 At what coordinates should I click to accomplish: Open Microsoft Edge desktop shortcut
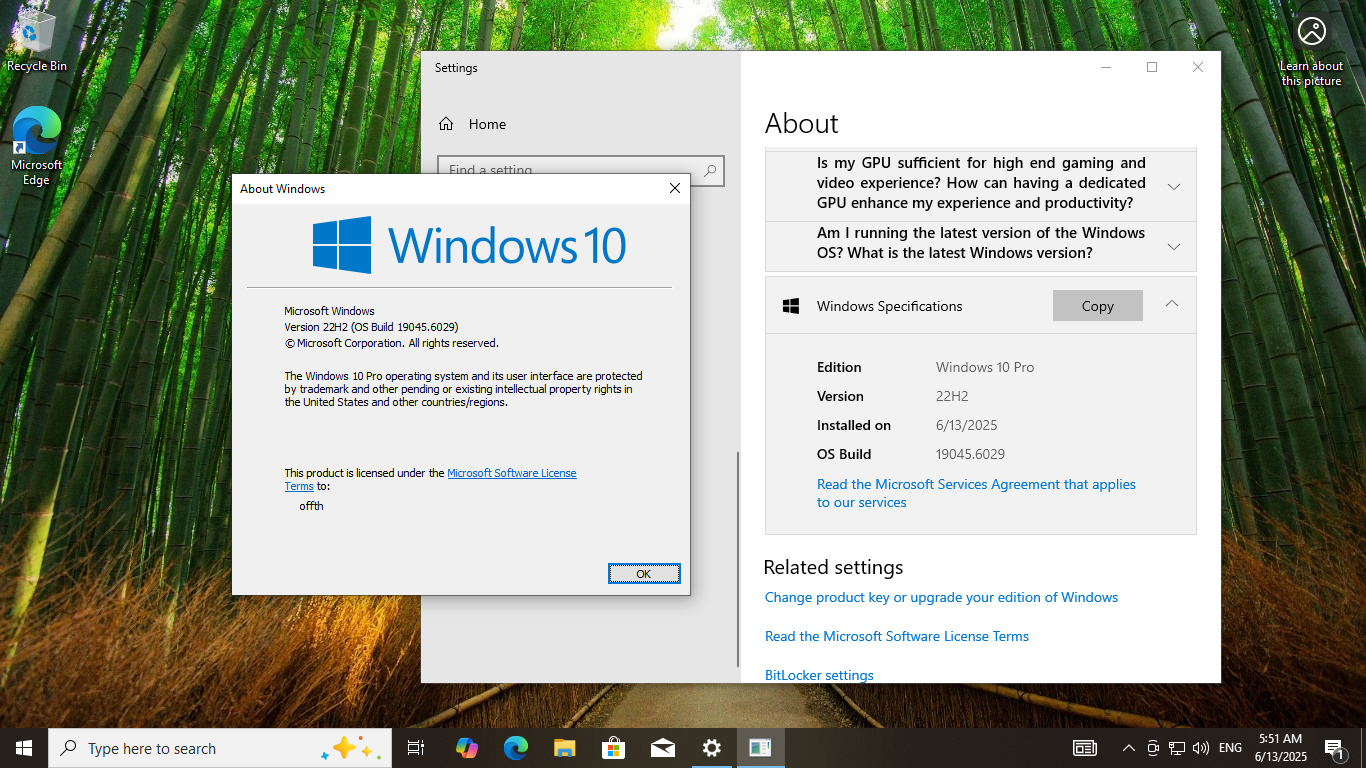pyautogui.click(x=36, y=146)
